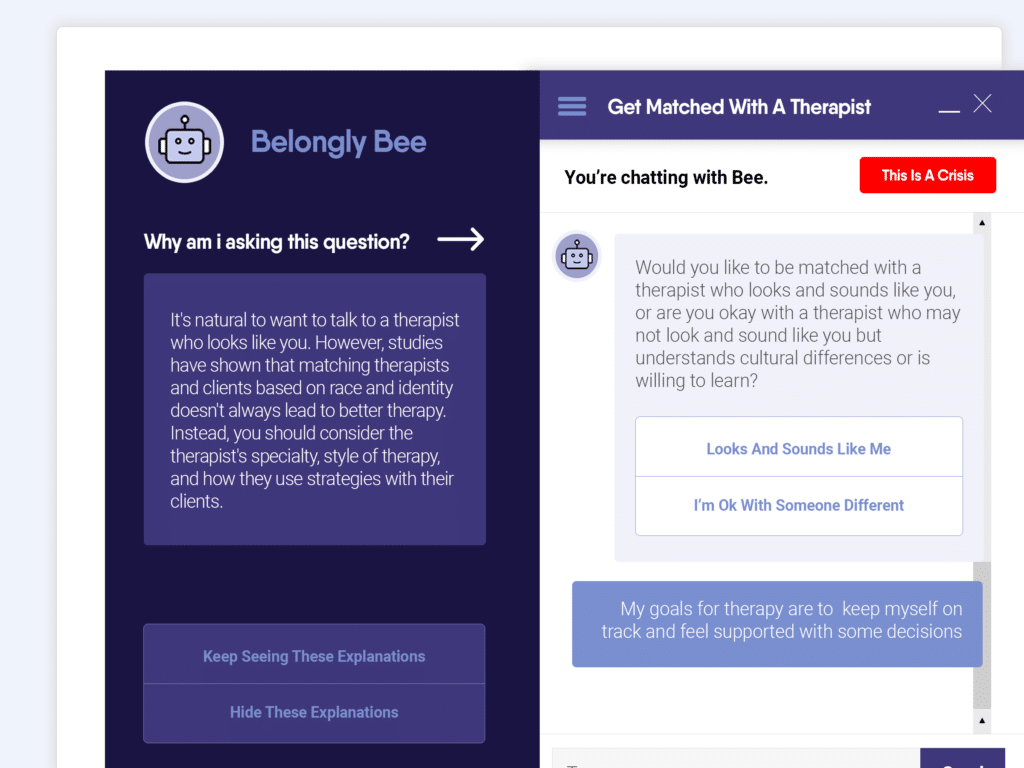
Task: Click the user message about therapy goals
Action: pos(777,624)
